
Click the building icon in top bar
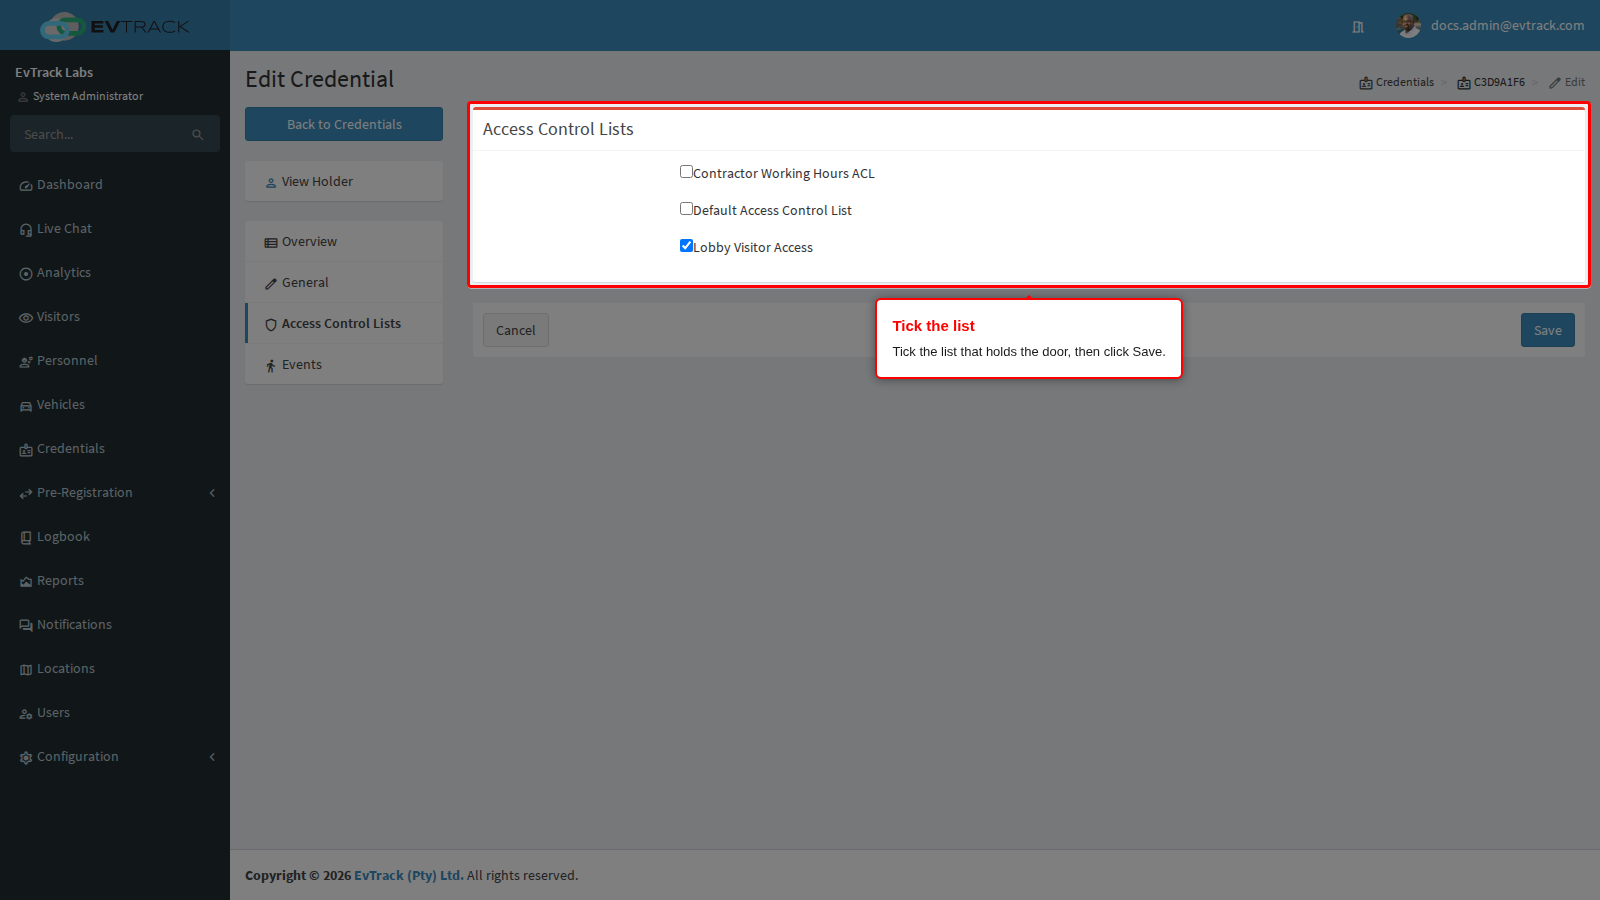[1358, 27]
